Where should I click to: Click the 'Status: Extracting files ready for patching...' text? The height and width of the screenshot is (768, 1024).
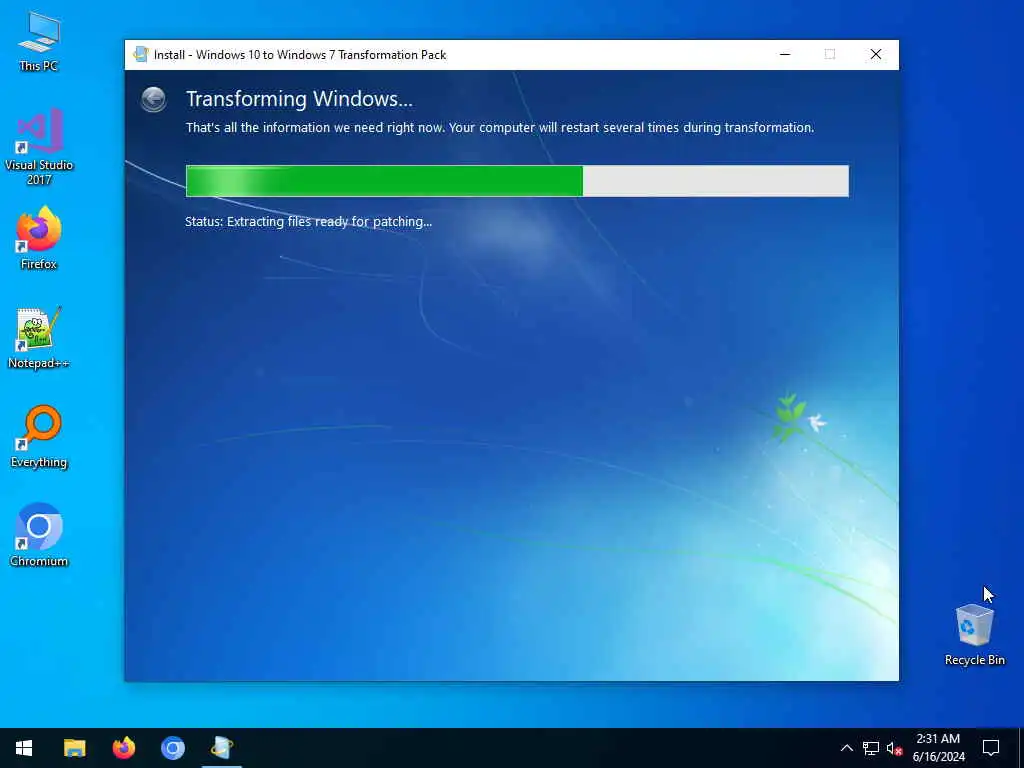pyautogui.click(x=308, y=221)
